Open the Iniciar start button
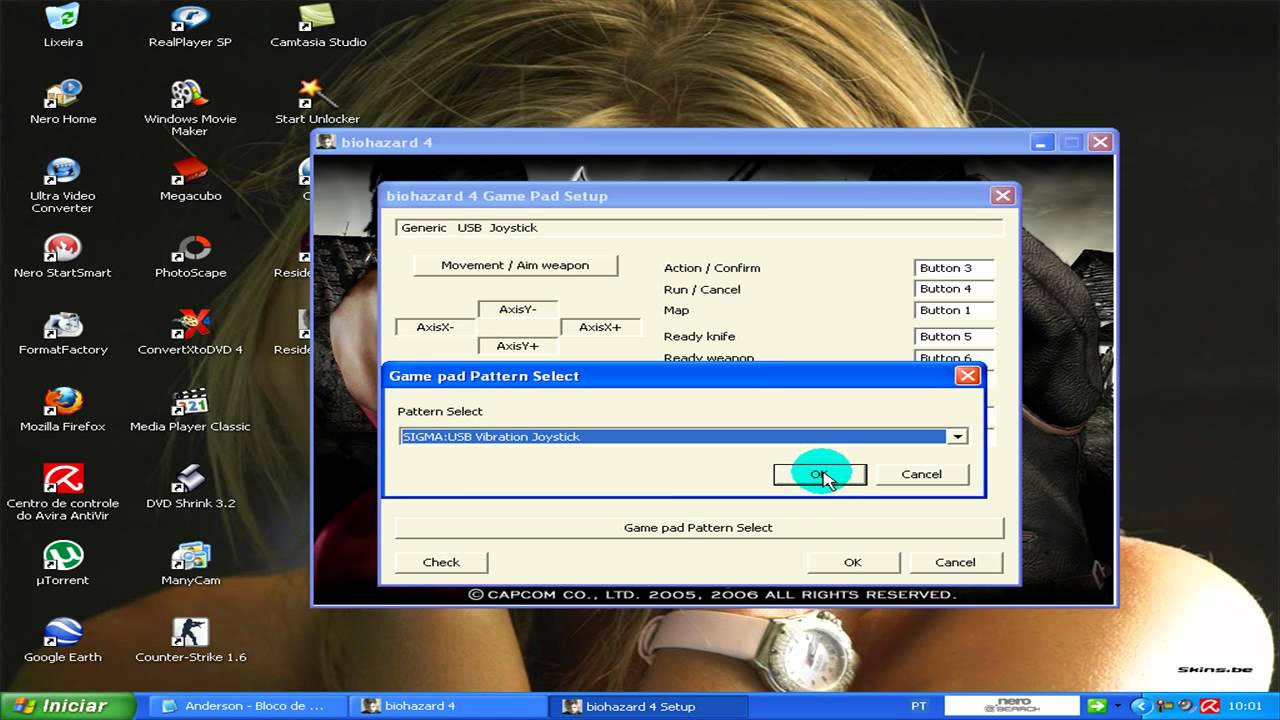 pos(68,706)
